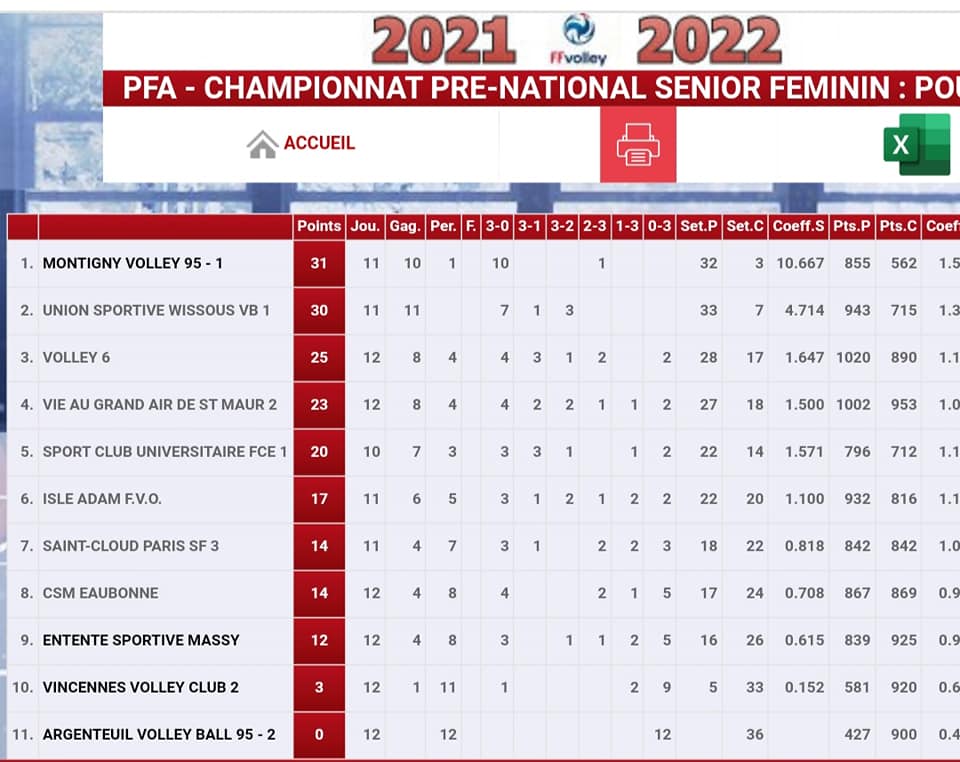Select the Set.P column header
Screen dimensions: 960x762
699,226
